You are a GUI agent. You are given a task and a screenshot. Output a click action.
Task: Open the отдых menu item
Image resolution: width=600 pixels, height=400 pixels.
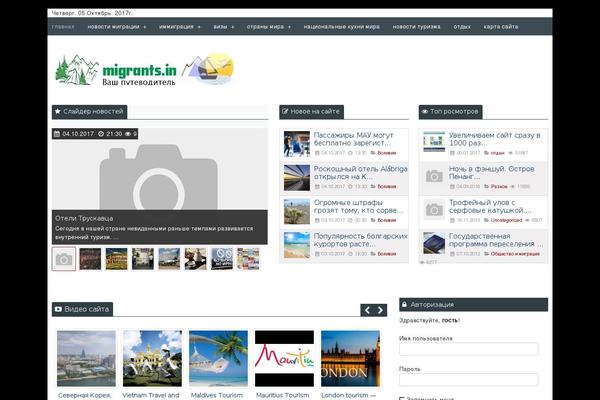click(462, 27)
